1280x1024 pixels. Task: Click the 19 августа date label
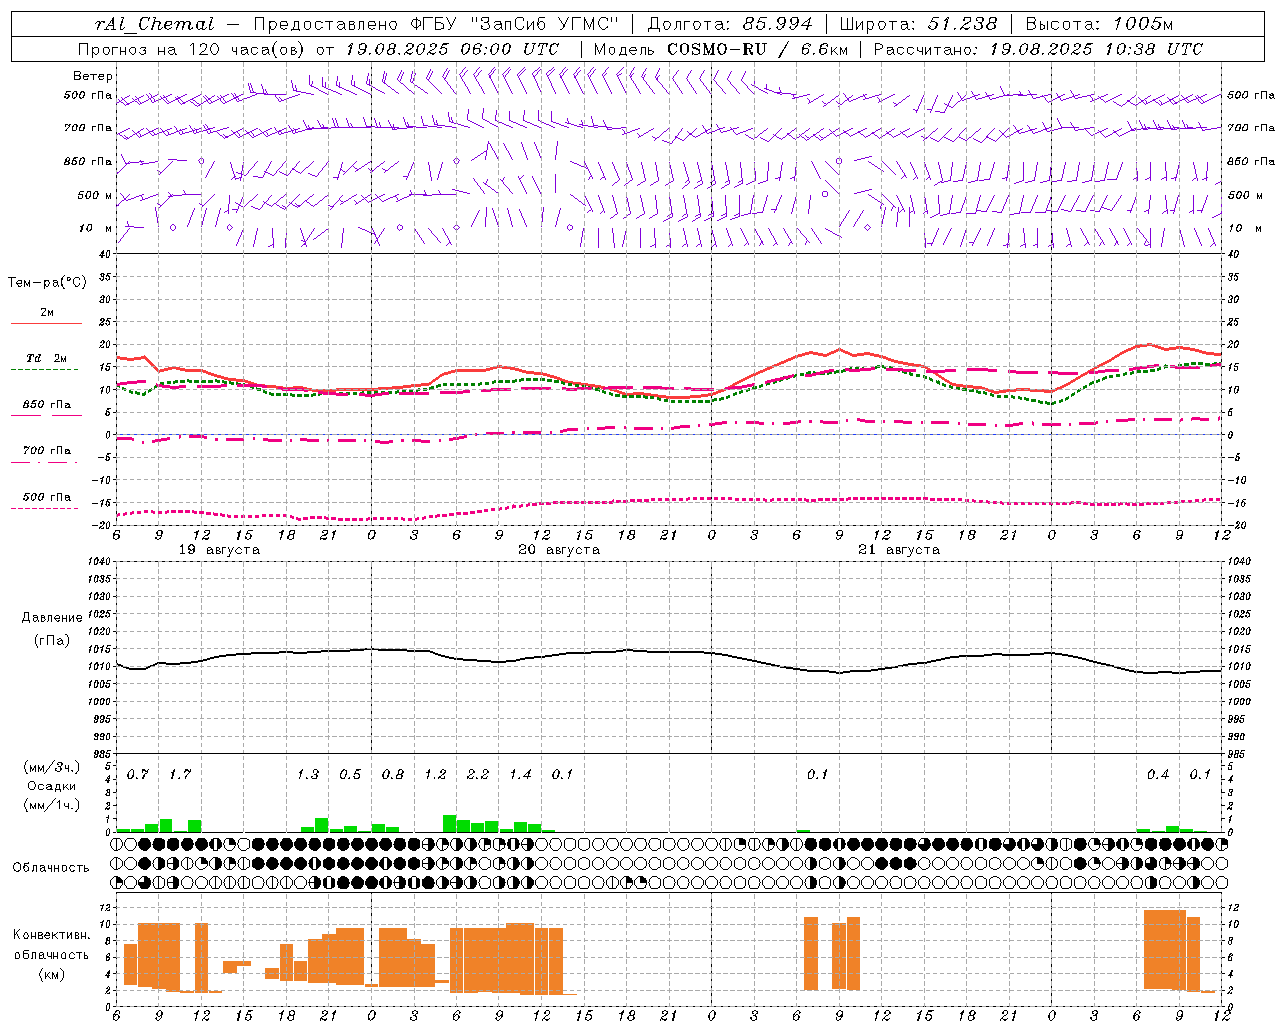click(219, 550)
